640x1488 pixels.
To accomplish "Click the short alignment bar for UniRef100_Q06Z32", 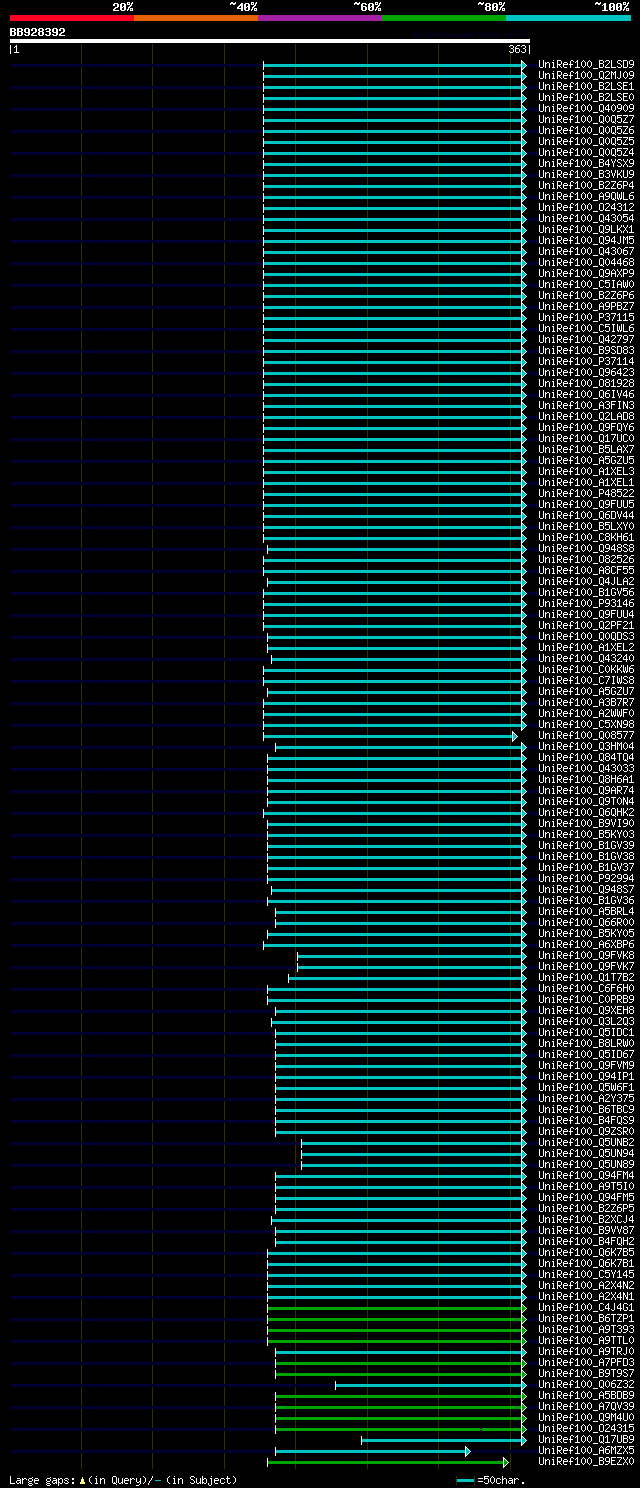I will 430,1385.
